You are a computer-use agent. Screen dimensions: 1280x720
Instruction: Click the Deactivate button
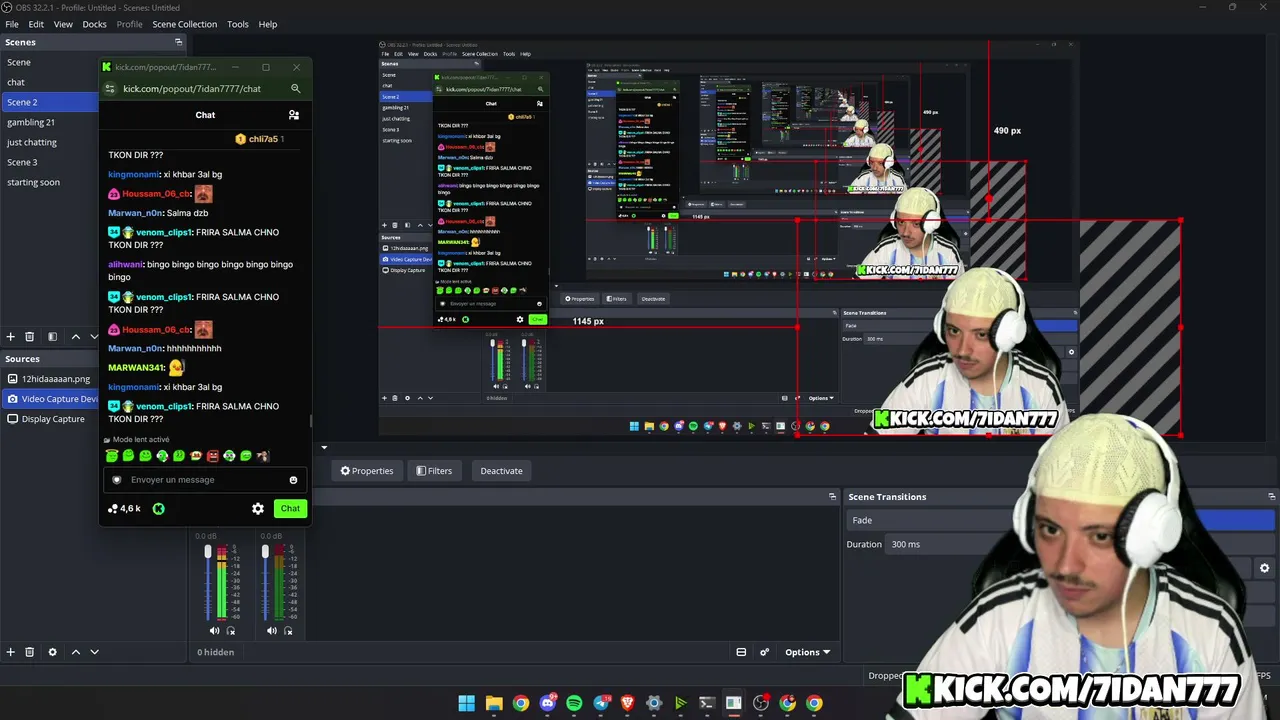(x=501, y=471)
